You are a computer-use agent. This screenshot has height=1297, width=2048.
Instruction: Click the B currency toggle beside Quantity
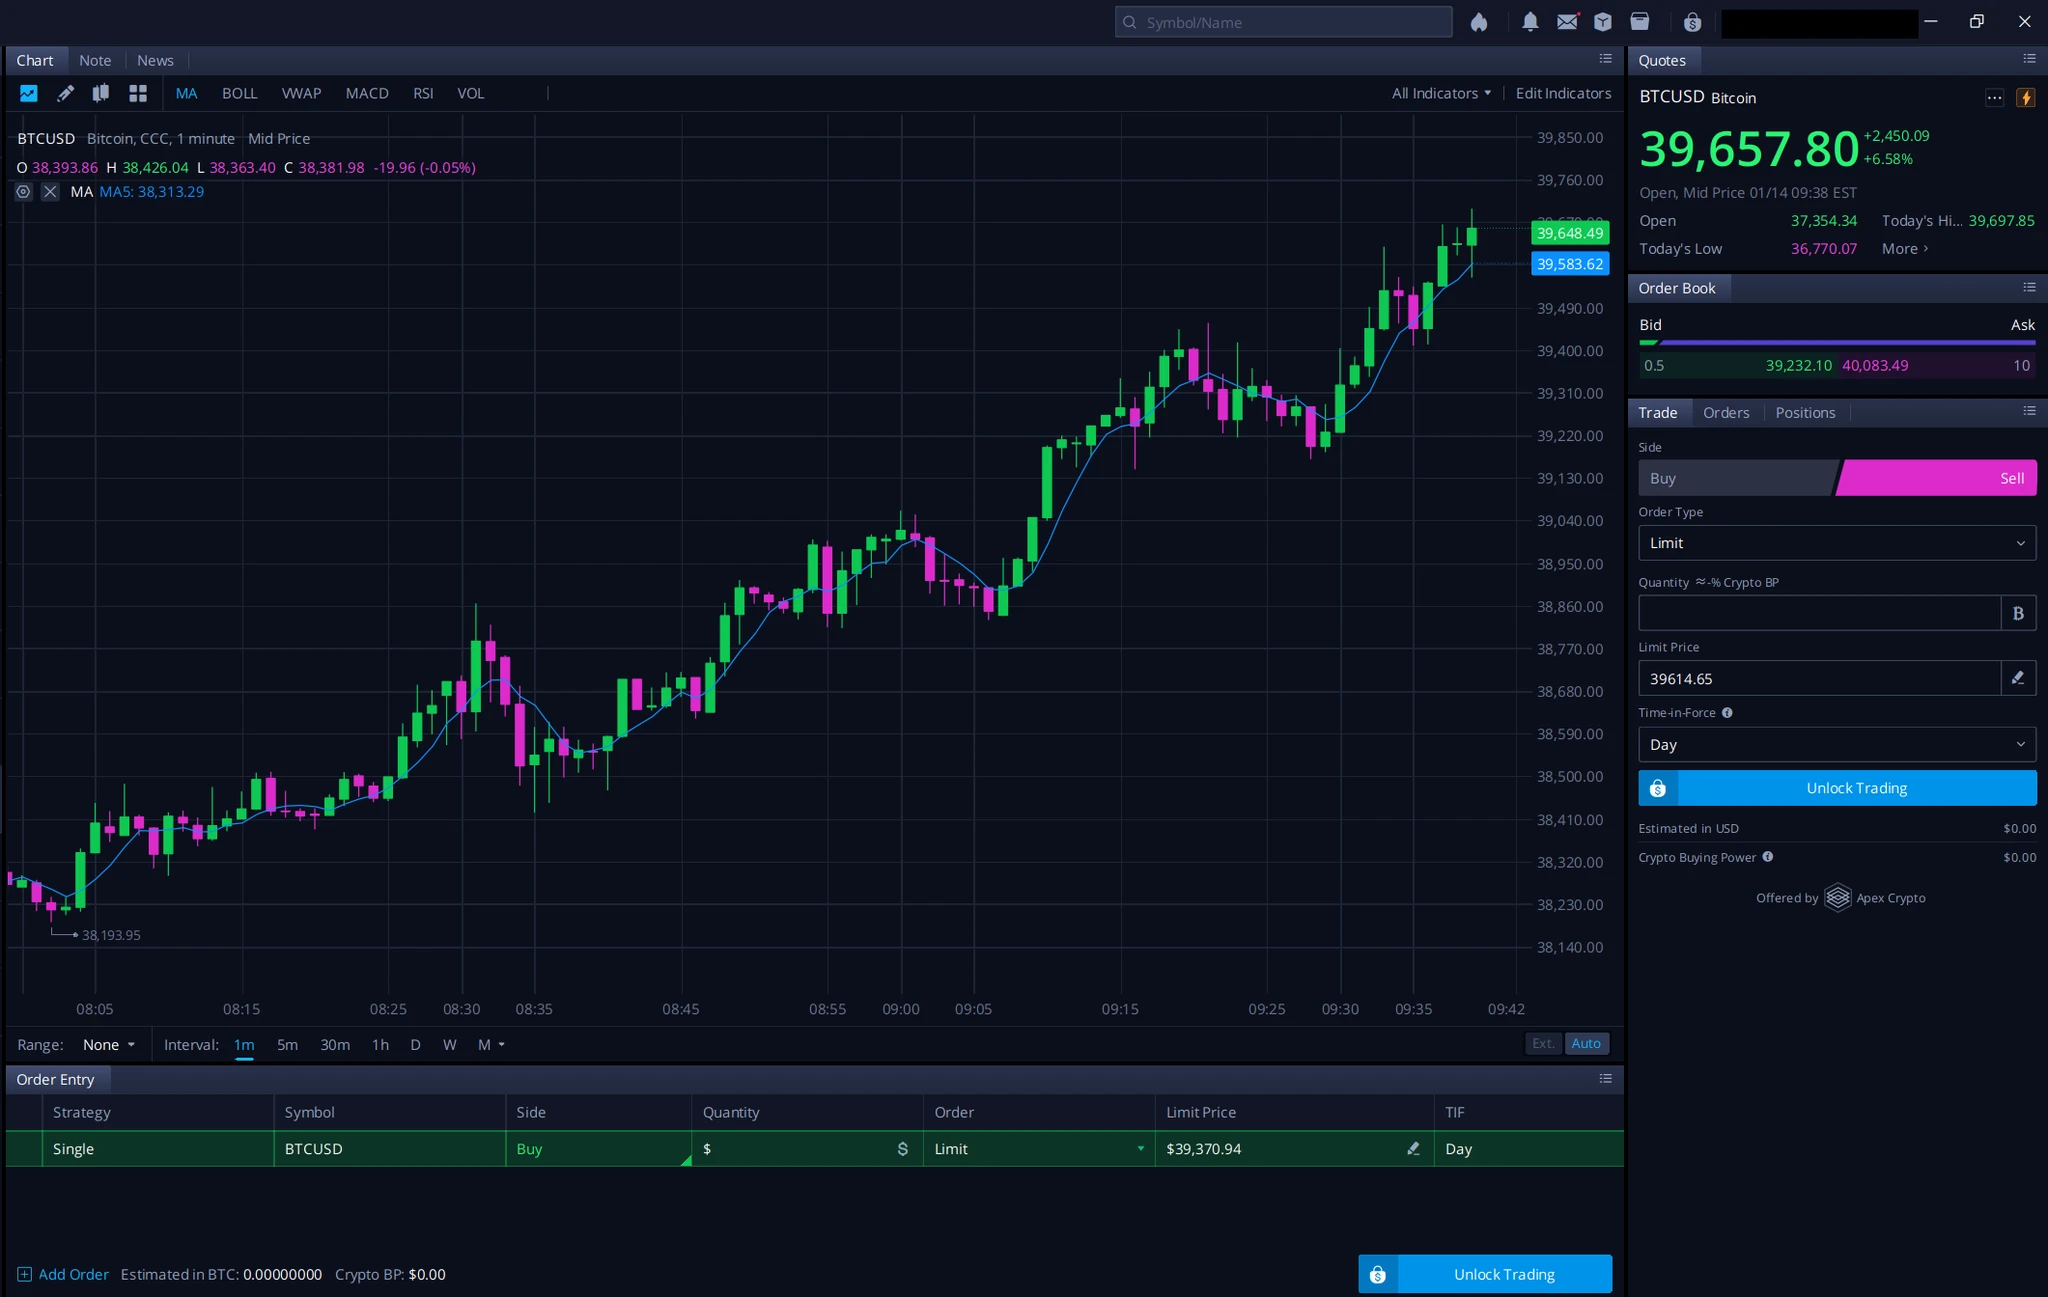[2018, 613]
